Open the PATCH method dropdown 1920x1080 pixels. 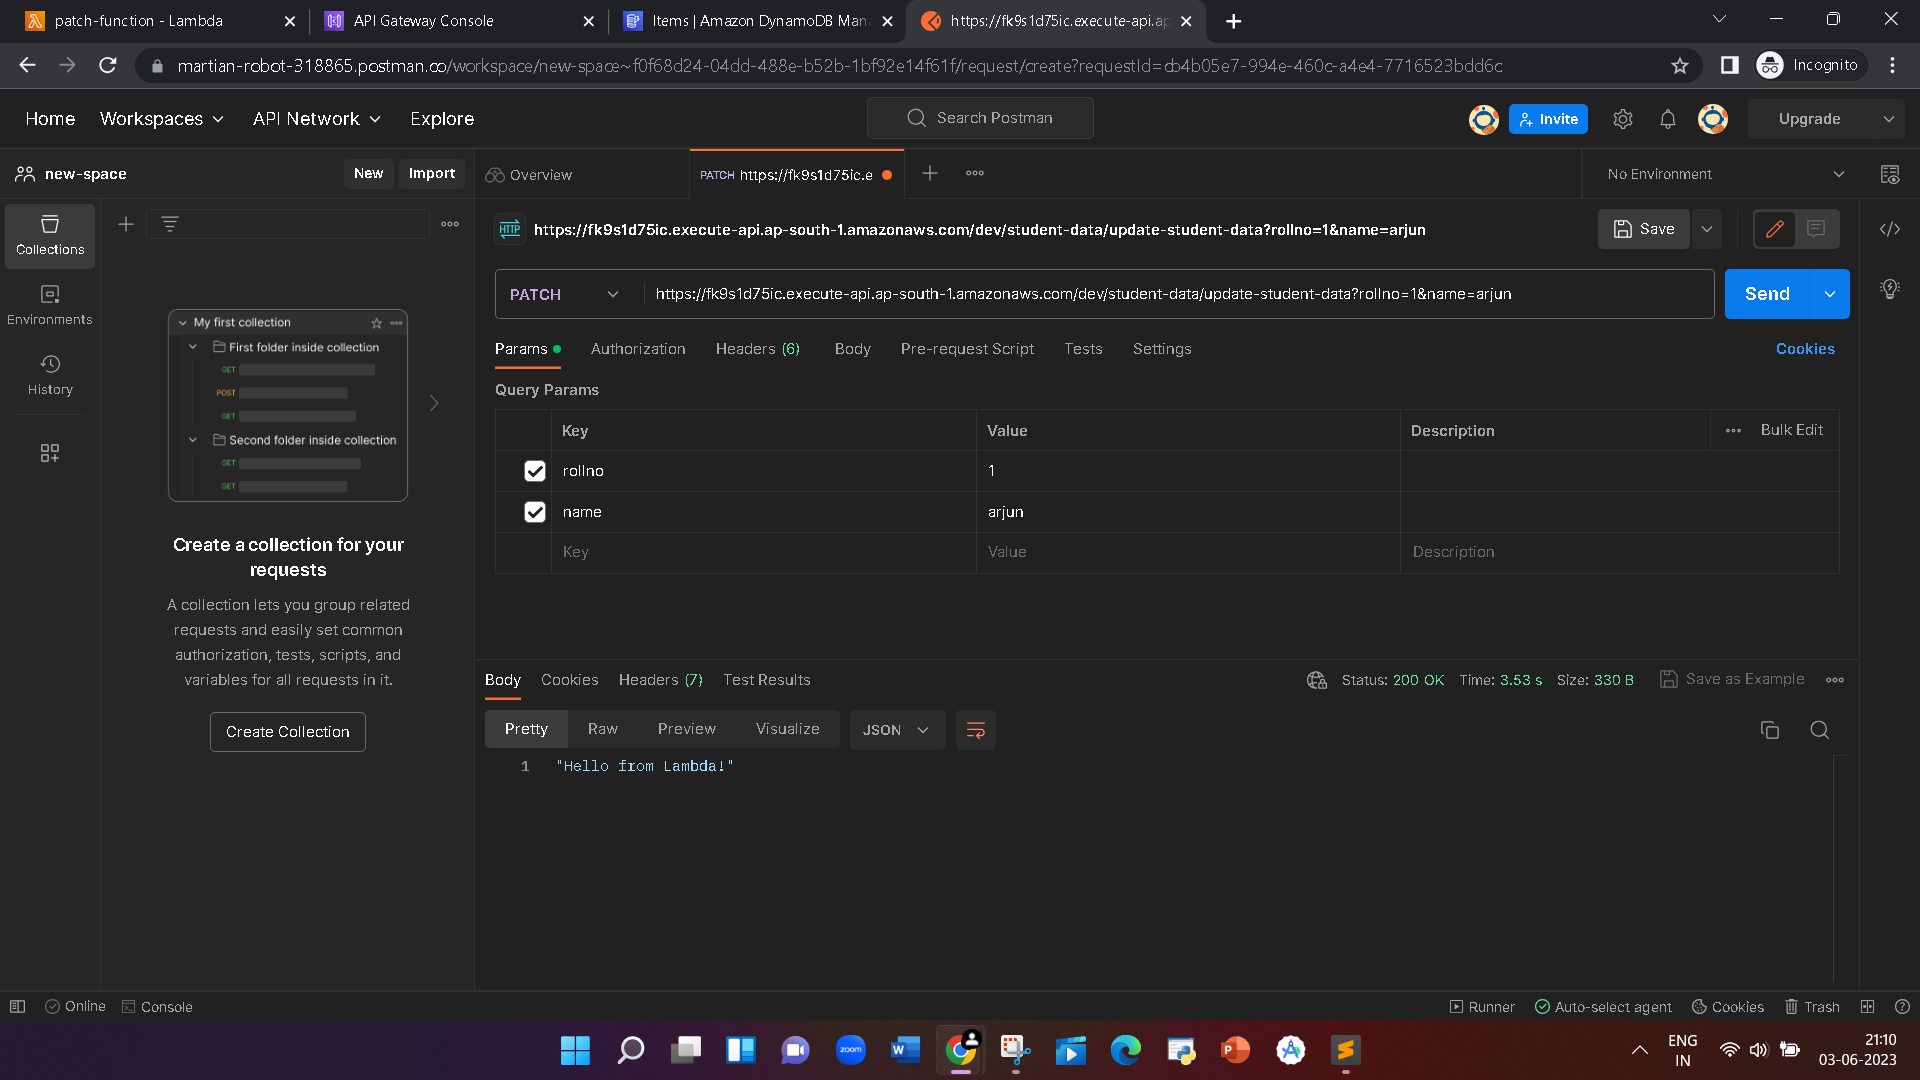point(565,294)
